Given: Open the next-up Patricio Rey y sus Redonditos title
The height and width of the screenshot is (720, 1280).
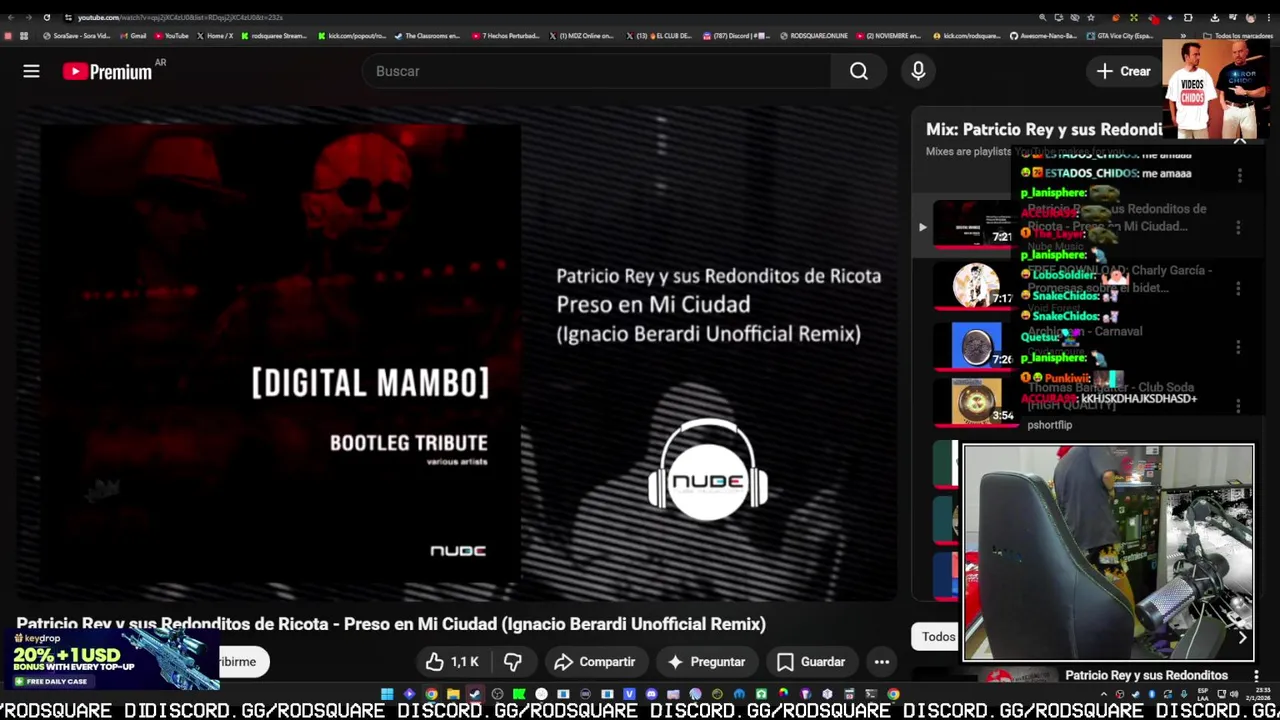Looking at the screenshot, I should [1146, 676].
